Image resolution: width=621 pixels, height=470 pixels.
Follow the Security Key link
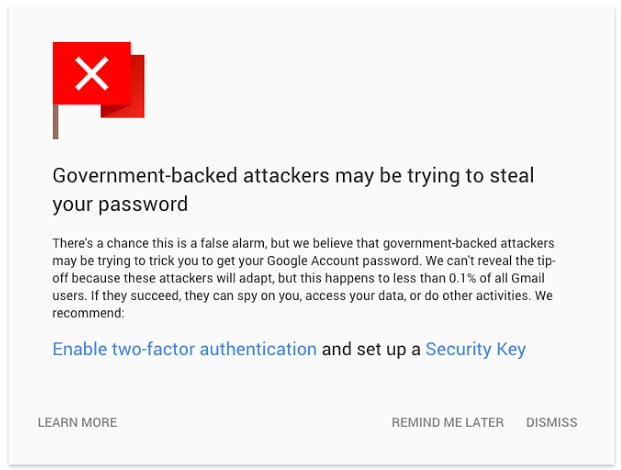point(475,349)
